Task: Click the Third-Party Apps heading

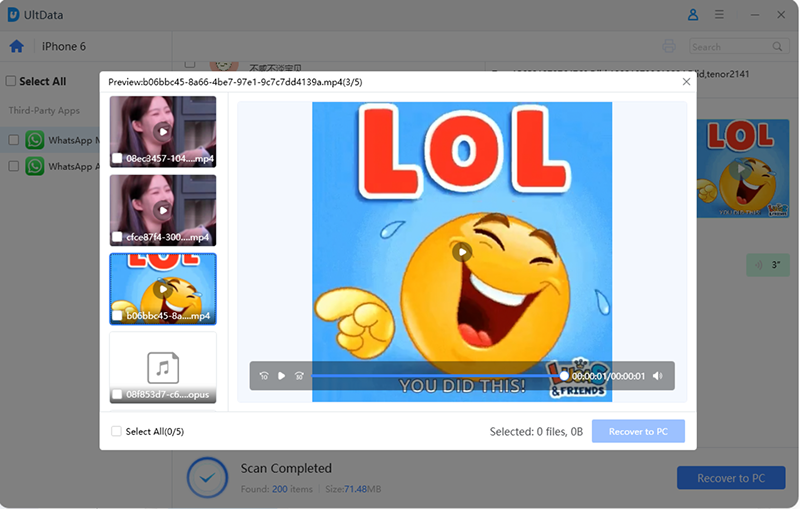Action: (x=44, y=111)
